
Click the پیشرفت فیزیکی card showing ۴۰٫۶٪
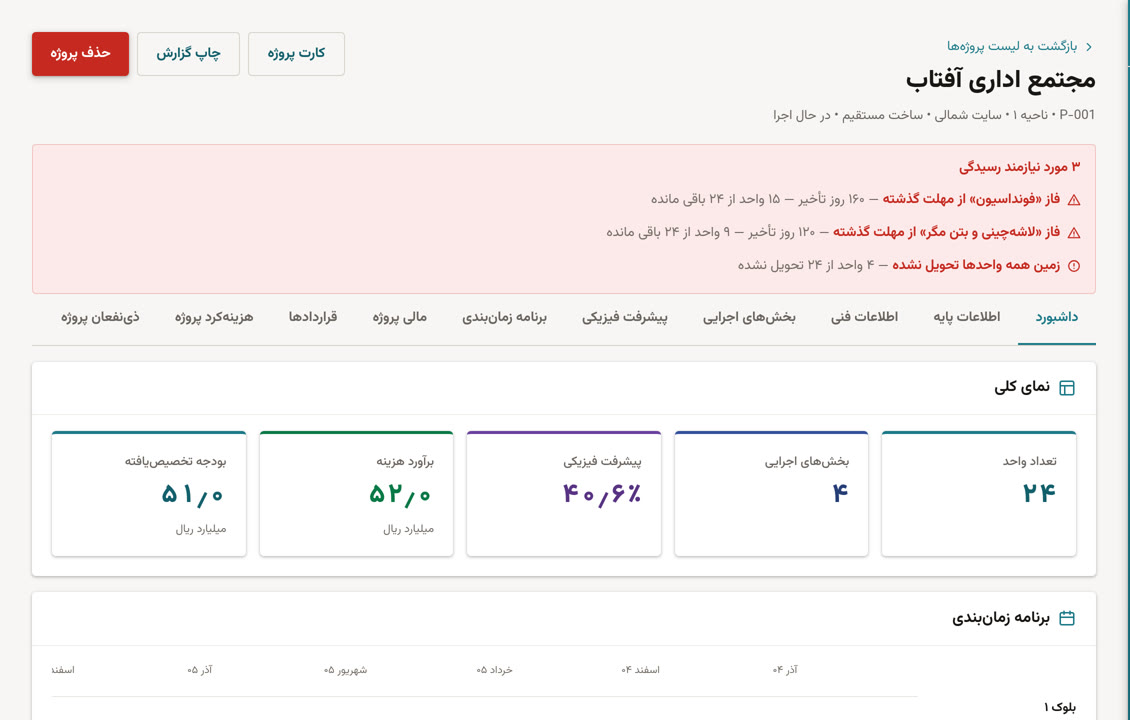(x=564, y=494)
